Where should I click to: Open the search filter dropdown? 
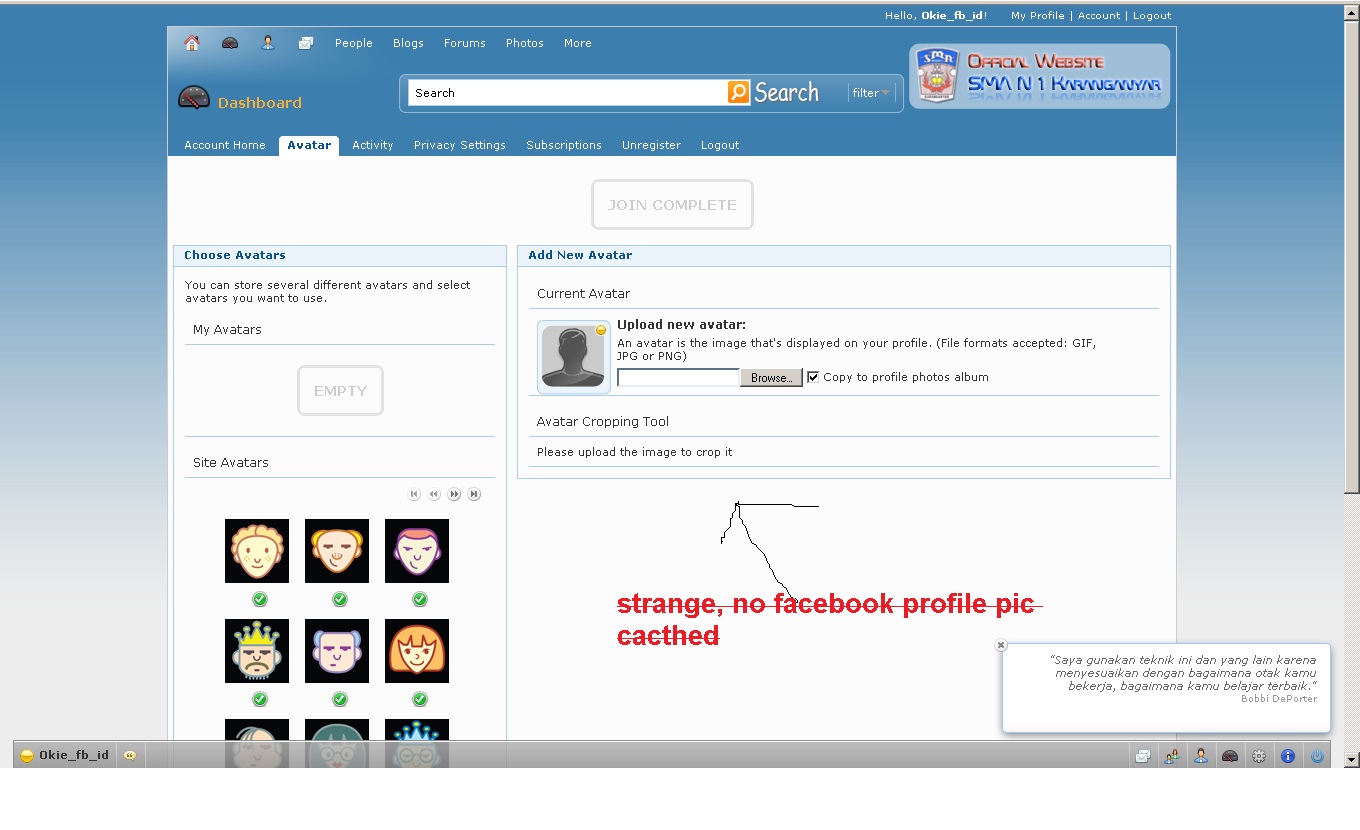(871, 93)
